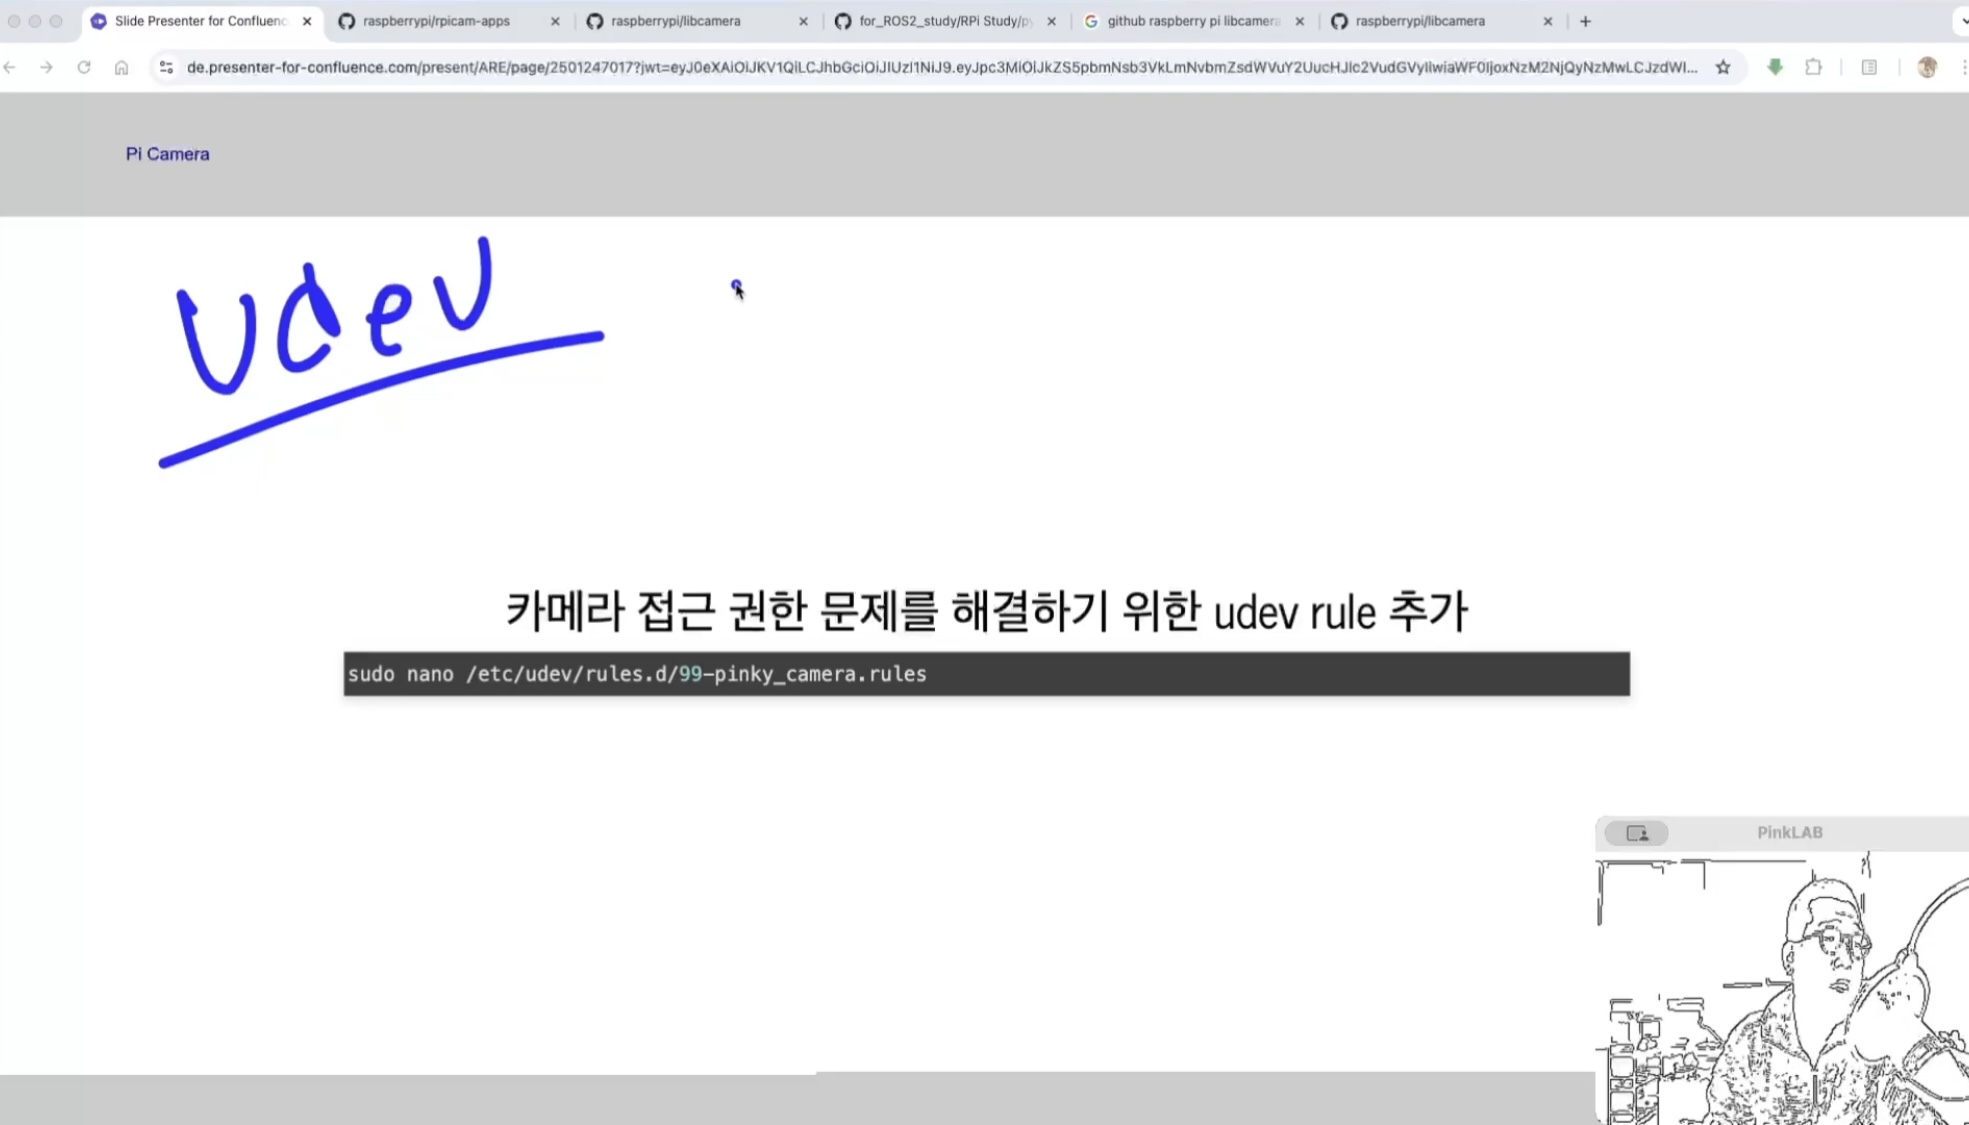Image resolution: width=1969 pixels, height=1125 pixels.
Task: Expand the tab search dropdown arrow
Action: [x=1962, y=21]
